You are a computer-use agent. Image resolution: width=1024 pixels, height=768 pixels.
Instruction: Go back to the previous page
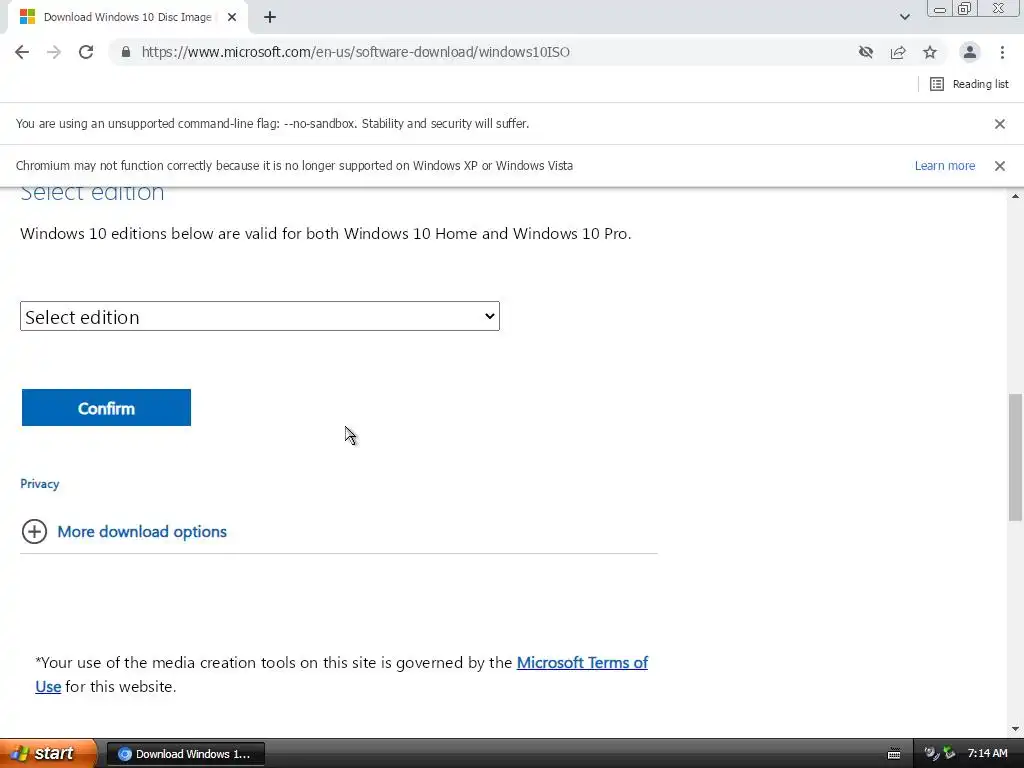(22, 52)
